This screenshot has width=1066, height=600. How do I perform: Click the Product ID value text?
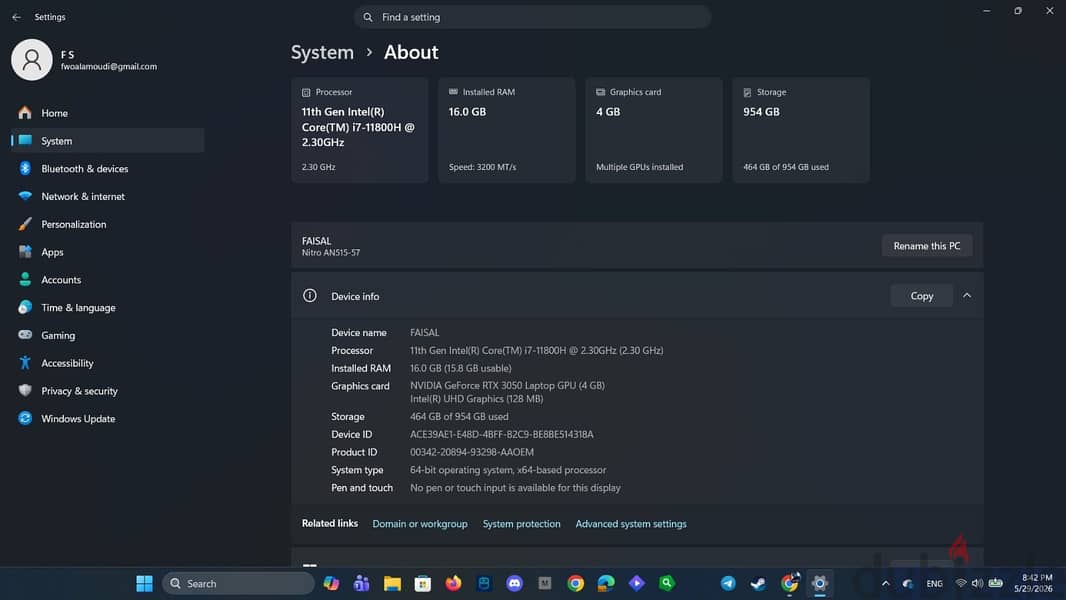point(472,452)
